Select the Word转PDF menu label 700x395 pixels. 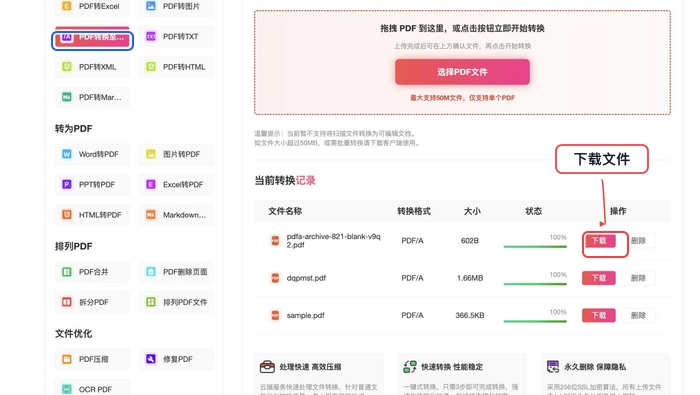(x=99, y=154)
